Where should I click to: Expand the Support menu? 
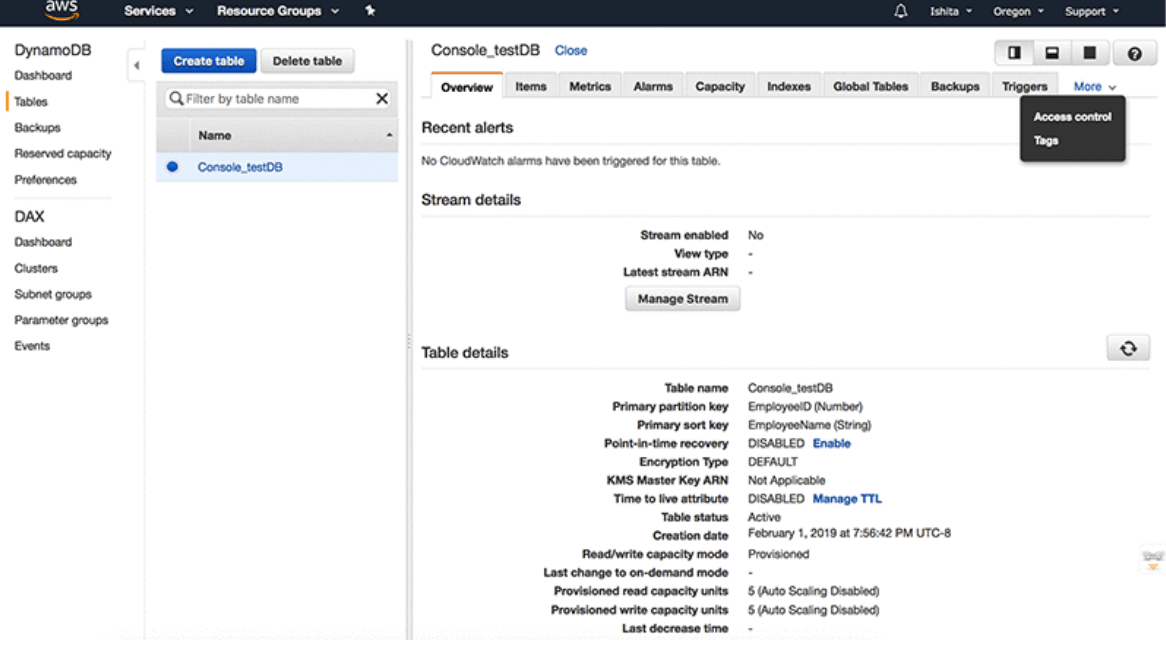[1092, 11]
